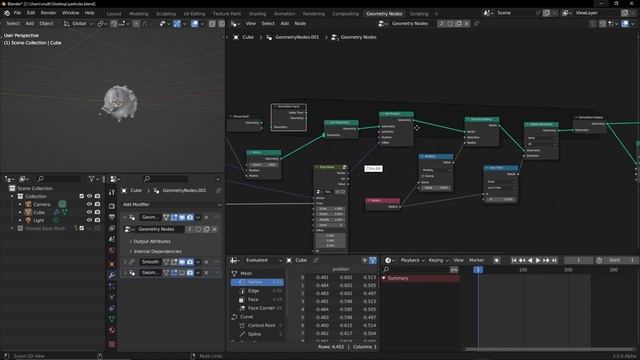The image size is (640, 360).
Task: Open the Evaluated mode dropdown in spreadsheet
Action: pos(263,260)
